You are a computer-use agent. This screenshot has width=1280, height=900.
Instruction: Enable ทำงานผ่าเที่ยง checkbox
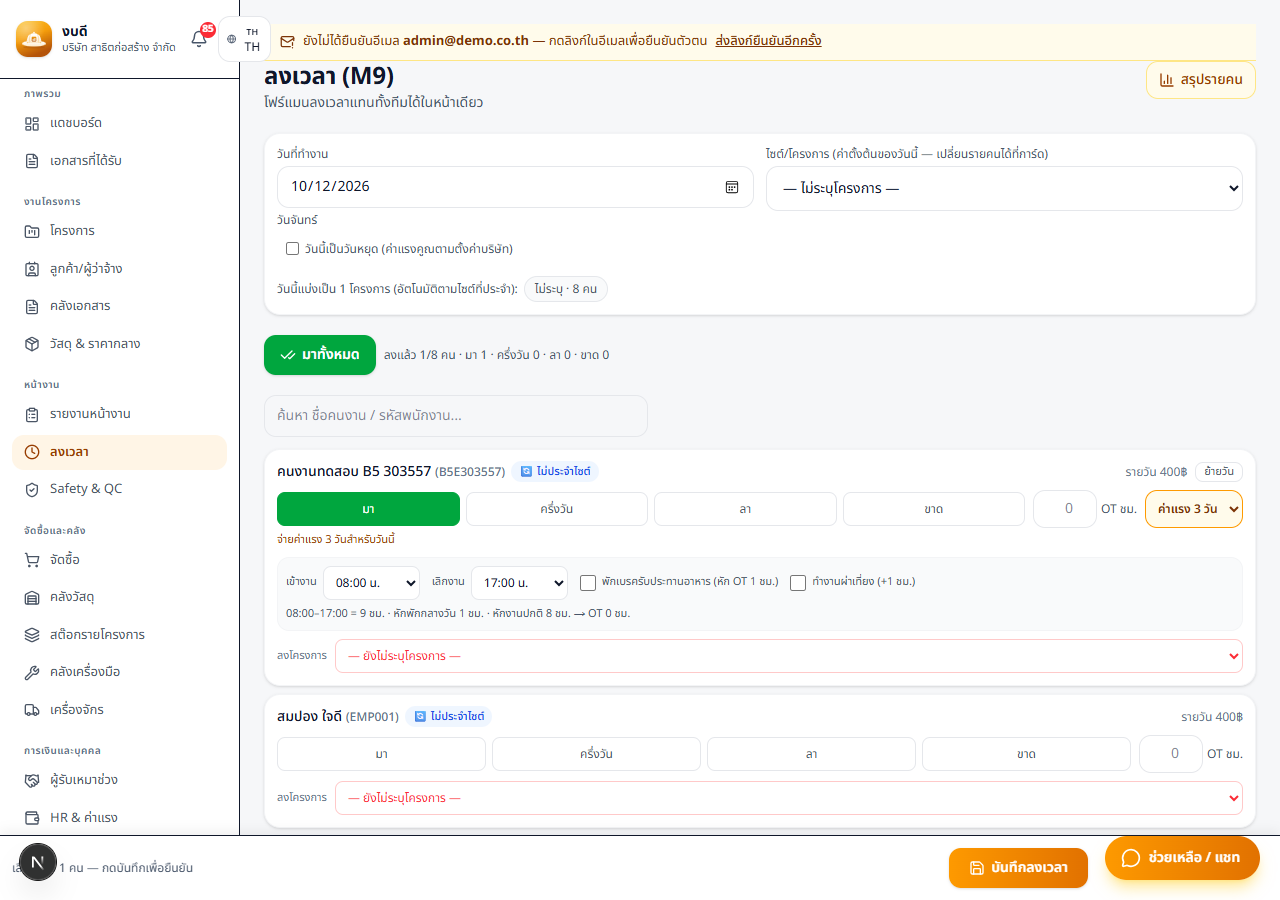(798, 583)
